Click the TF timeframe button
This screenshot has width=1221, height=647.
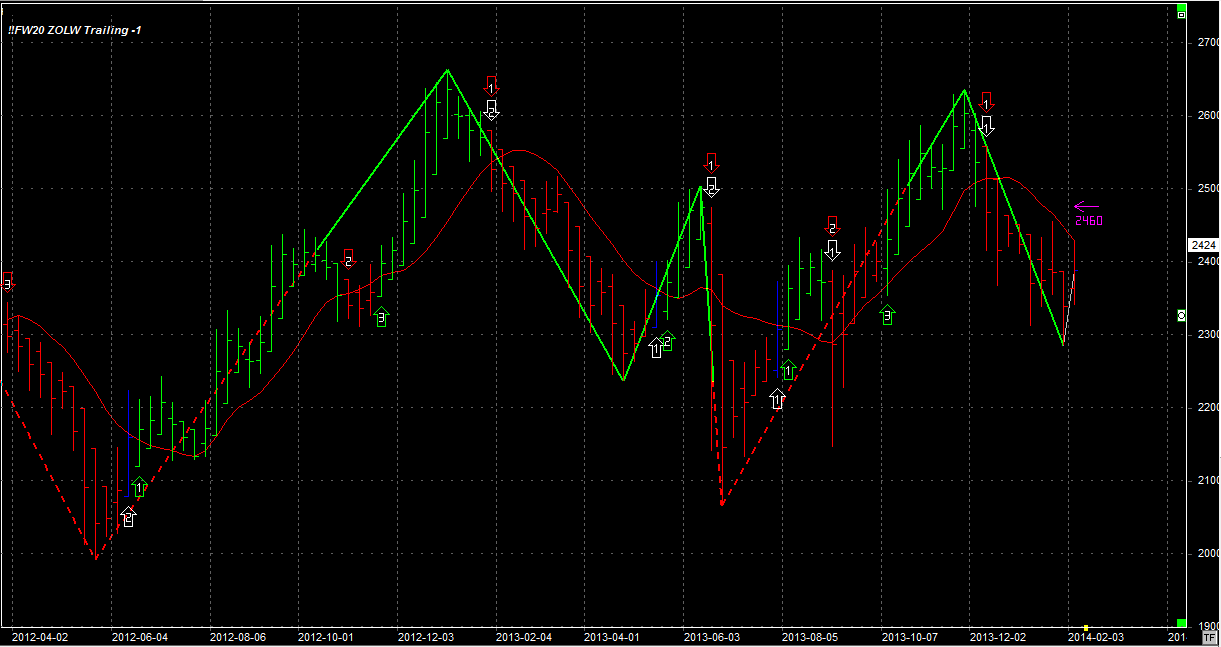pyautogui.click(x=1210, y=636)
